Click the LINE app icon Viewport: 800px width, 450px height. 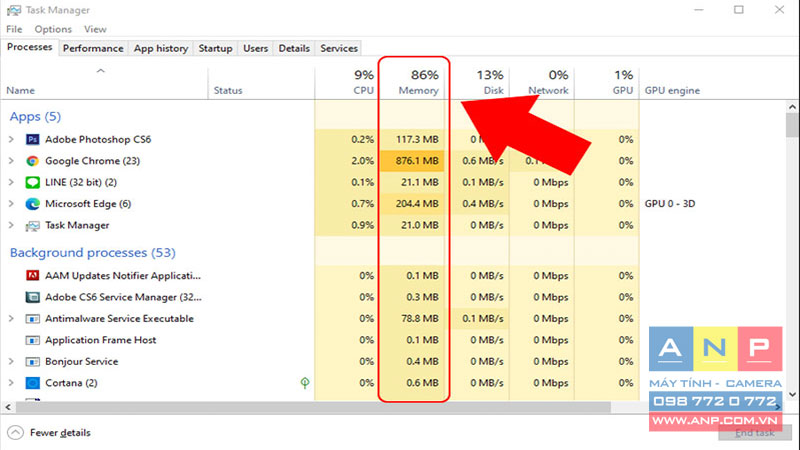[x=33, y=182]
